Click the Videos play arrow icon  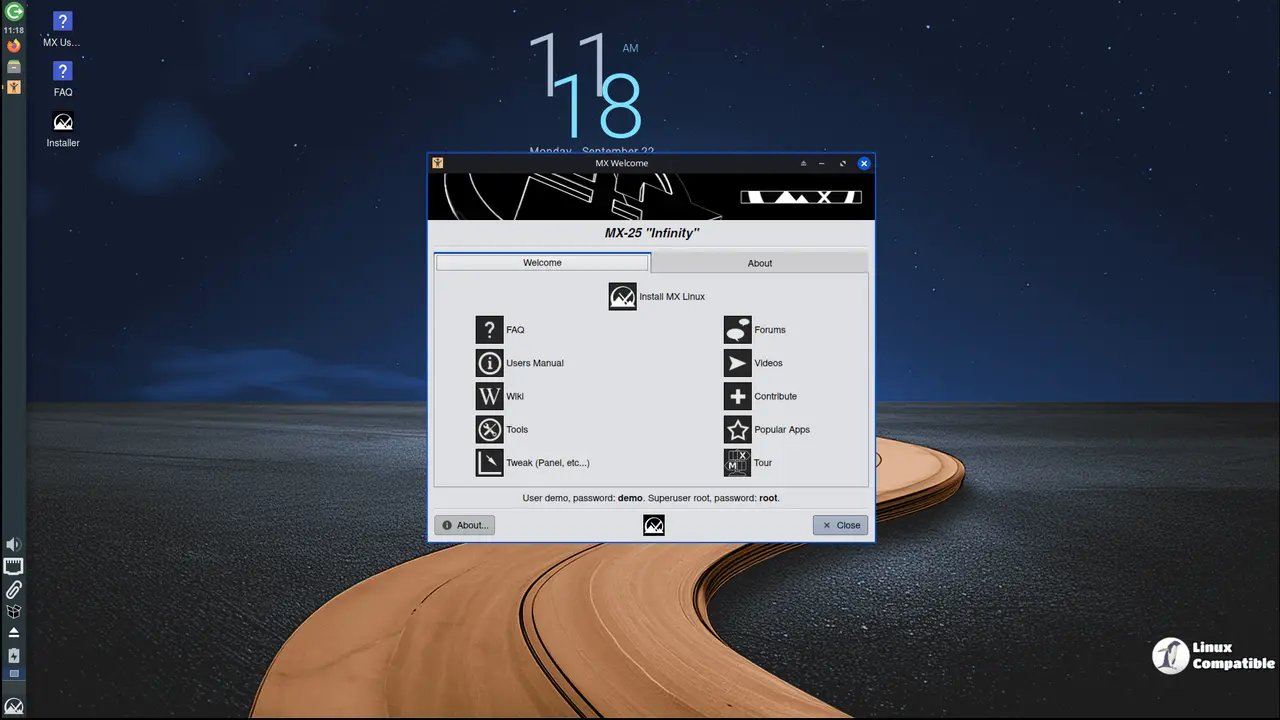737,363
